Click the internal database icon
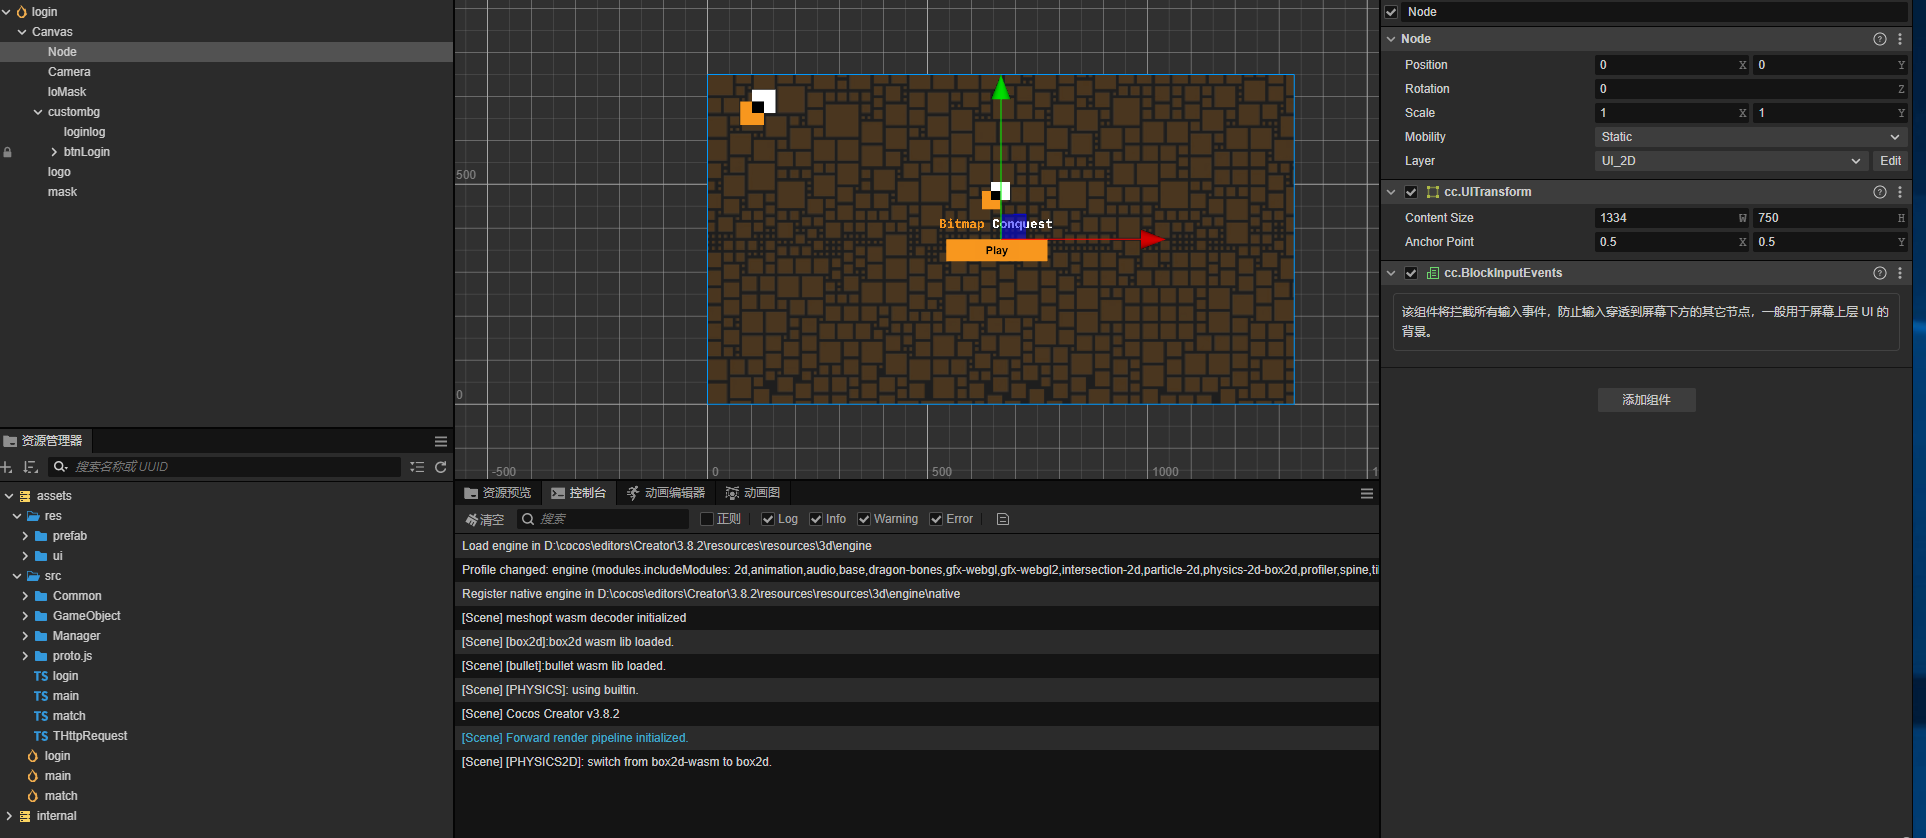Screen dimensions: 1926x838 pos(25,816)
